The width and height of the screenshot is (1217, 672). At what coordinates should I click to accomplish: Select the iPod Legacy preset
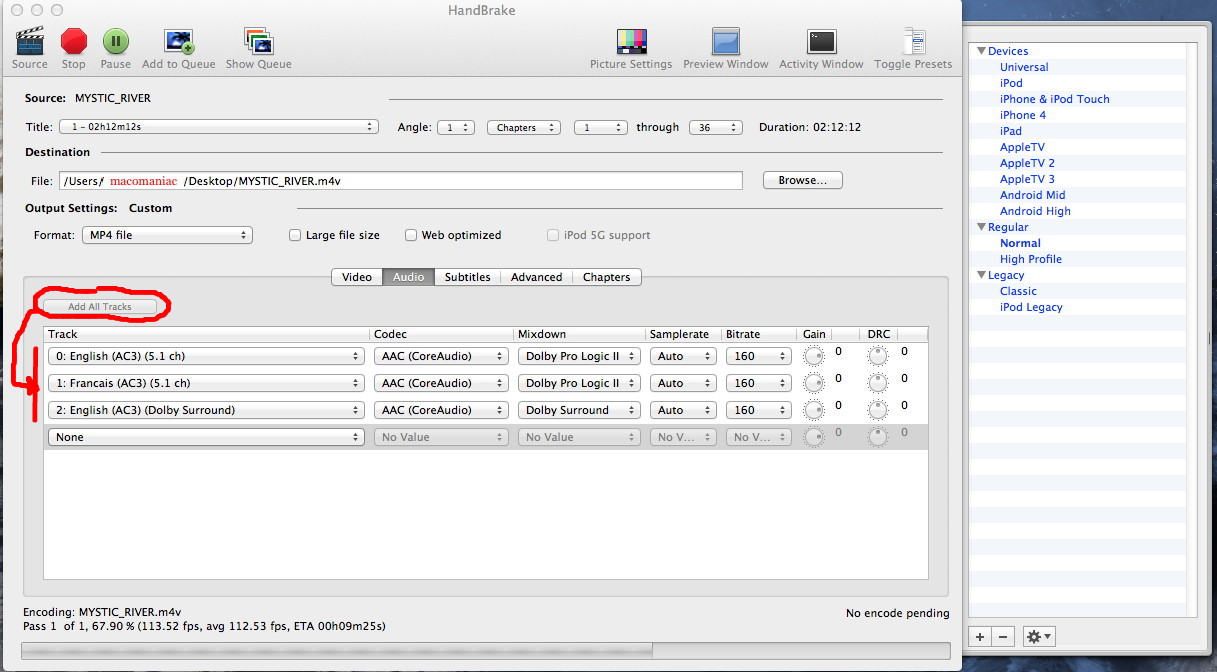(1031, 307)
